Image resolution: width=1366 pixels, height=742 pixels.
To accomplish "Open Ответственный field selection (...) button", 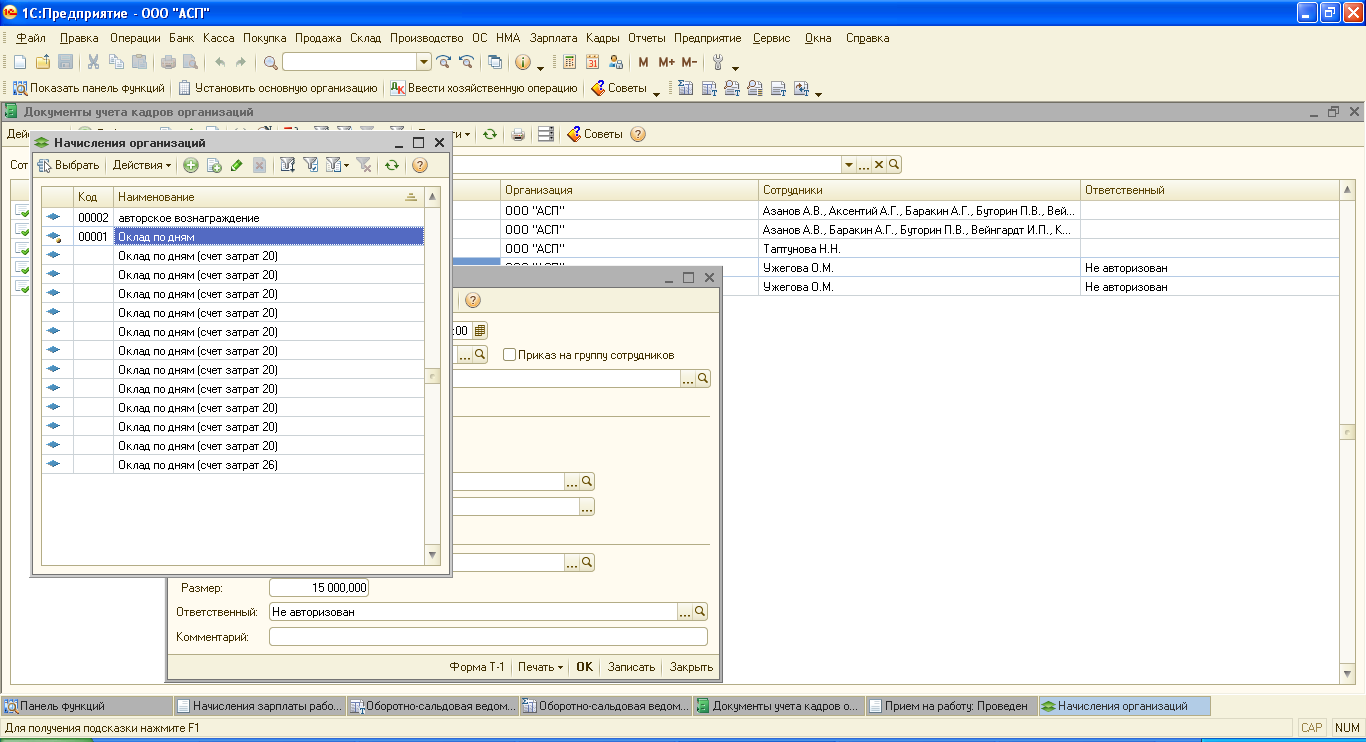I will point(685,611).
